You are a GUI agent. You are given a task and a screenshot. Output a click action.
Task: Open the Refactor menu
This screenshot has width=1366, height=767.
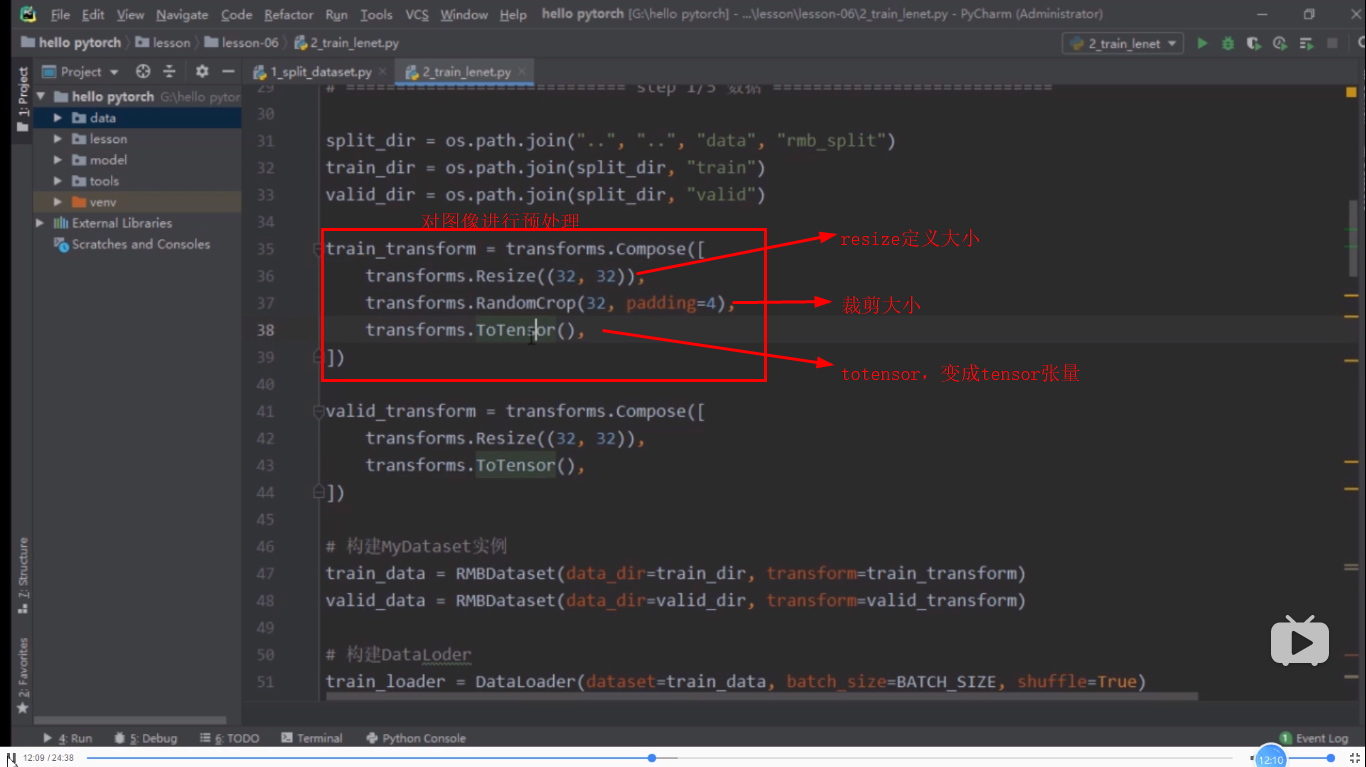tap(289, 15)
